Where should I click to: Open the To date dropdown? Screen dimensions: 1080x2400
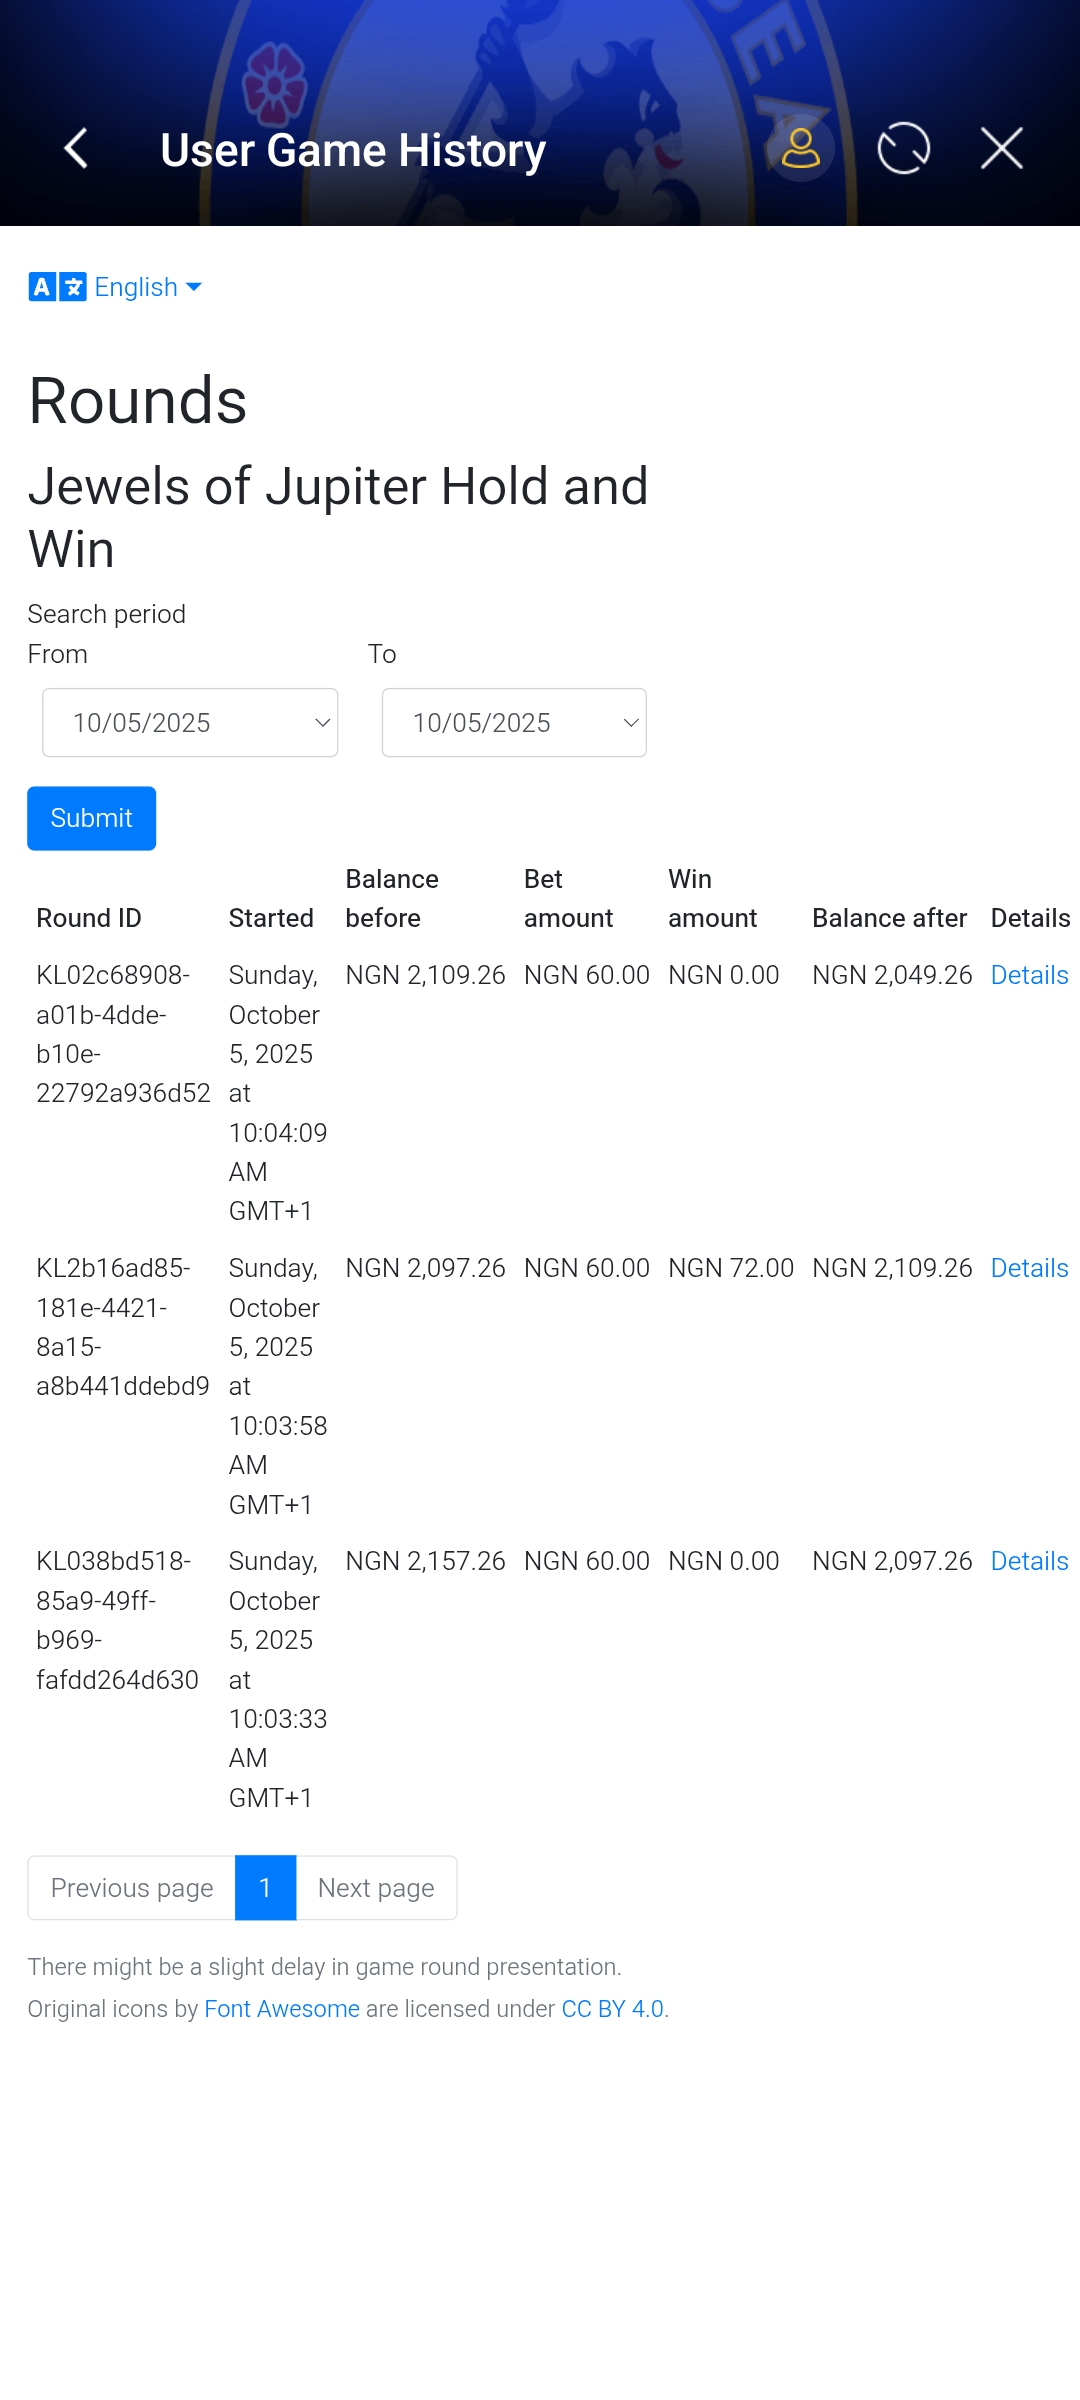pyautogui.click(x=514, y=723)
